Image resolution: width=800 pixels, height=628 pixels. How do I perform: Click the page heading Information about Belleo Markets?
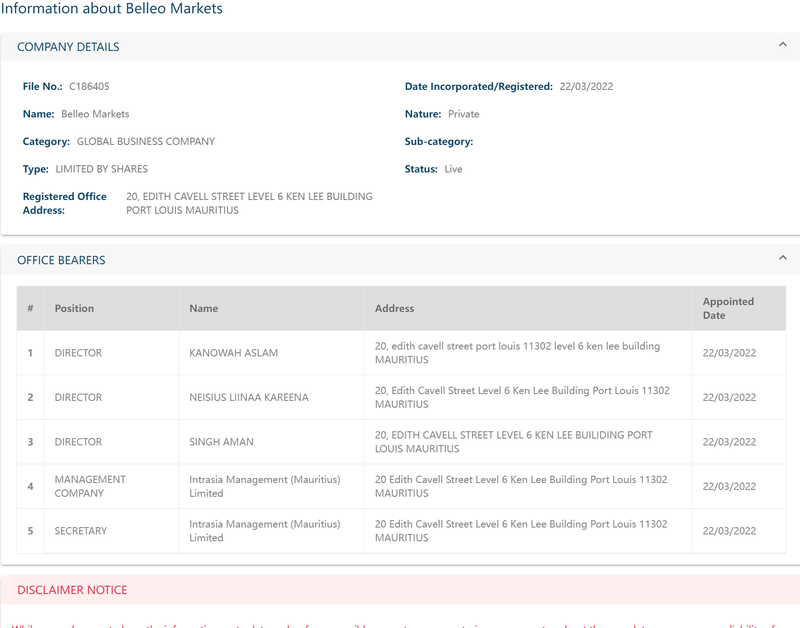(x=112, y=8)
